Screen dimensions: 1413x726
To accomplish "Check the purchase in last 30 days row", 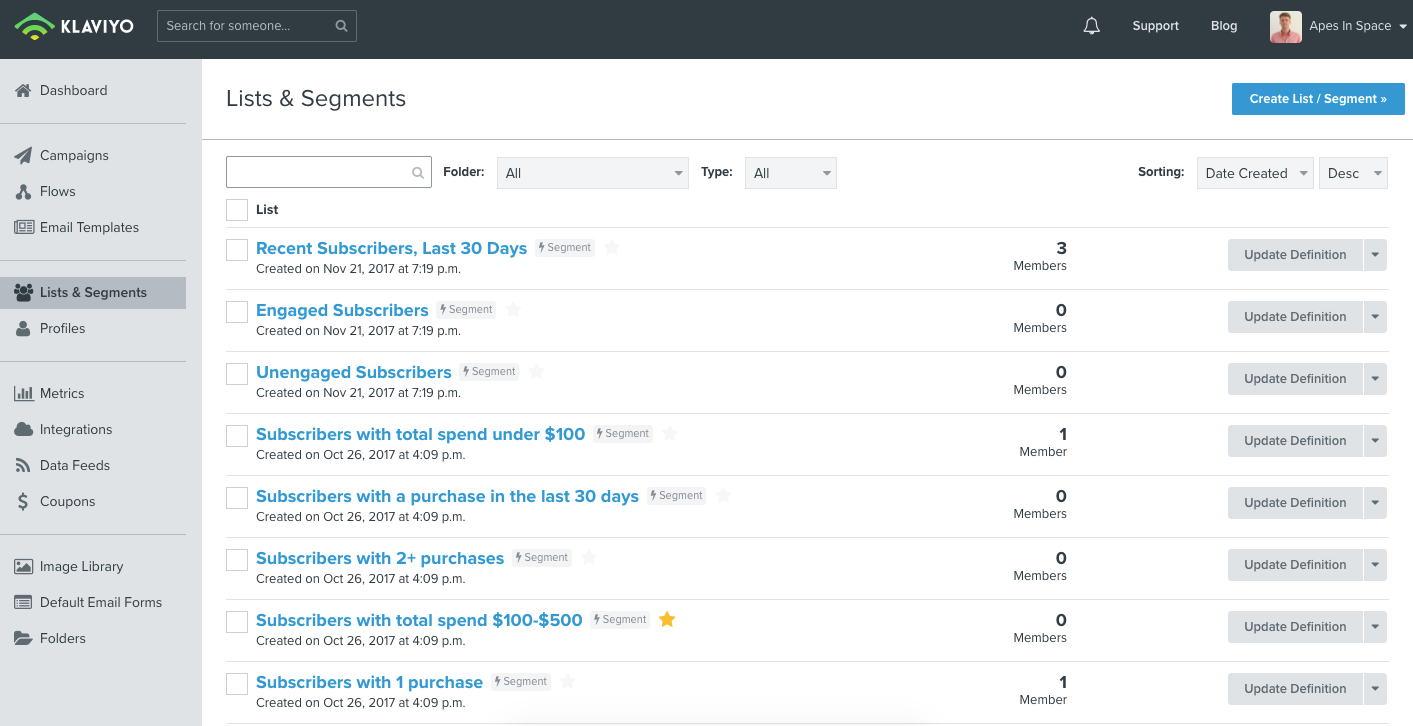I will pos(237,498).
